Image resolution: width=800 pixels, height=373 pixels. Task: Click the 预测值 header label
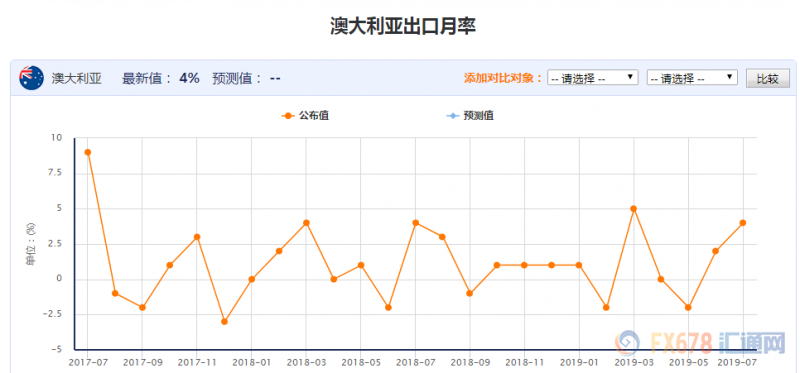pos(238,79)
